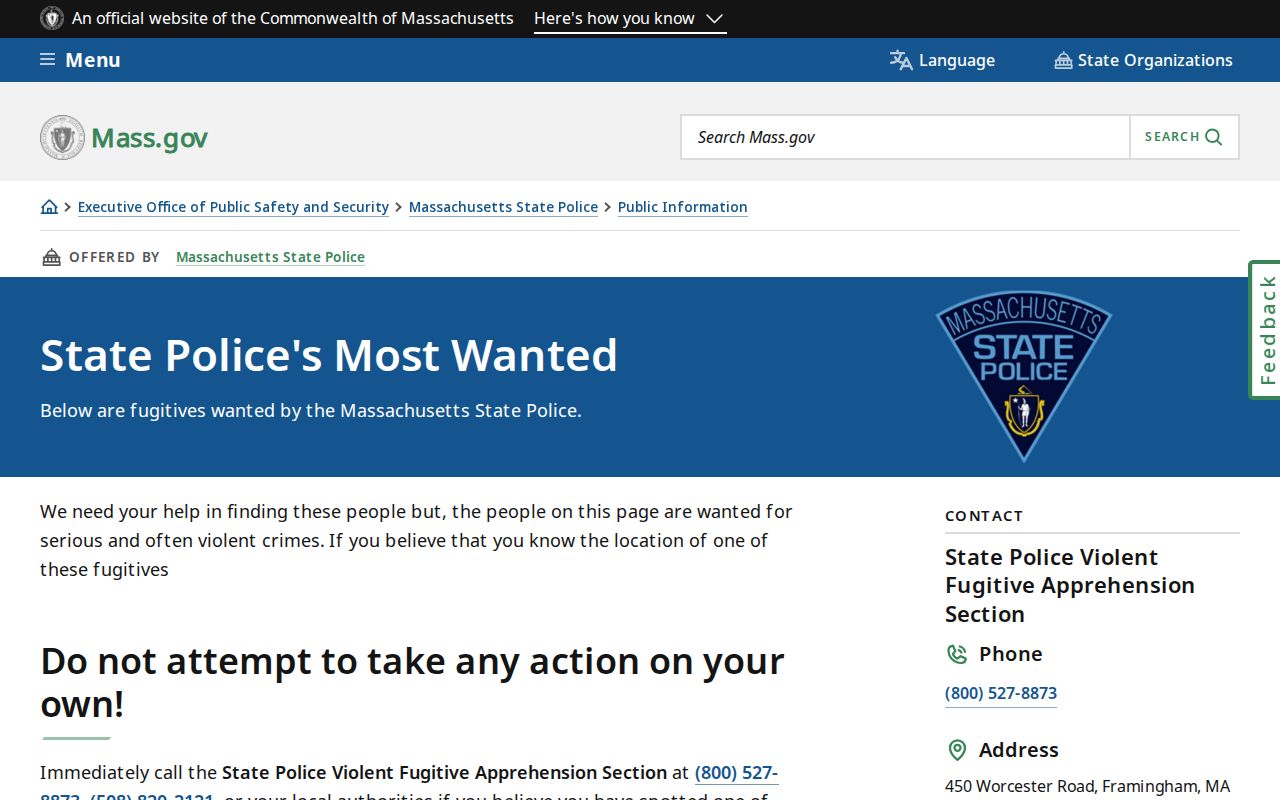Click the Mass.gov seal logo icon
This screenshot has height=800, width=1280.
[x=62, y=137]
